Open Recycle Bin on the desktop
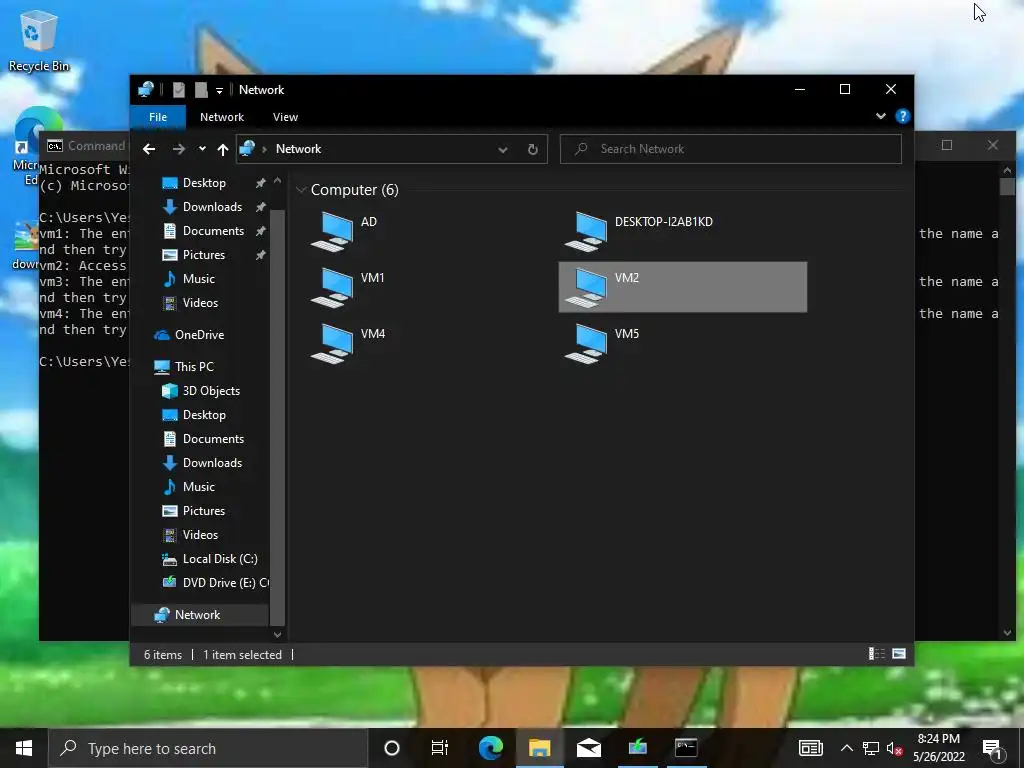Viewport: 1024px width, 768px height. [x=39, y=40]
